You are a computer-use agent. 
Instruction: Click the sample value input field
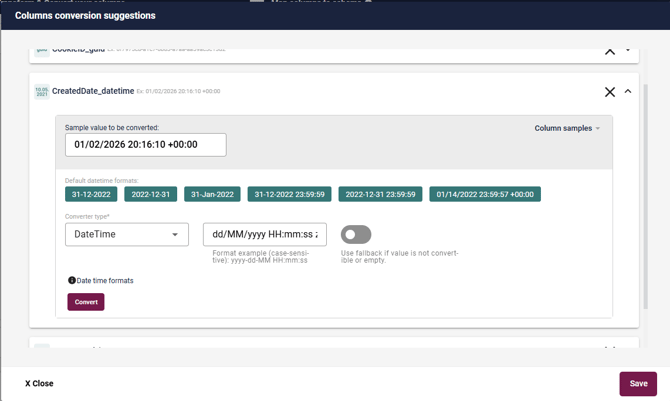pyautogui.click(x=146, y=145)
